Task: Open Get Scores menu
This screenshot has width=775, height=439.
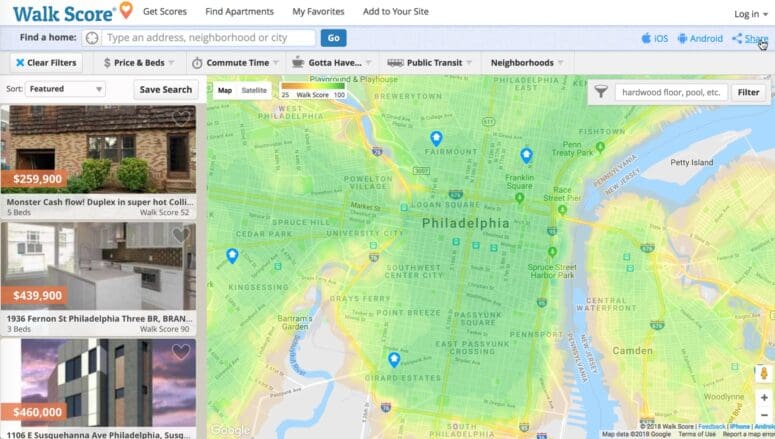Action: [x=165, y=11]
